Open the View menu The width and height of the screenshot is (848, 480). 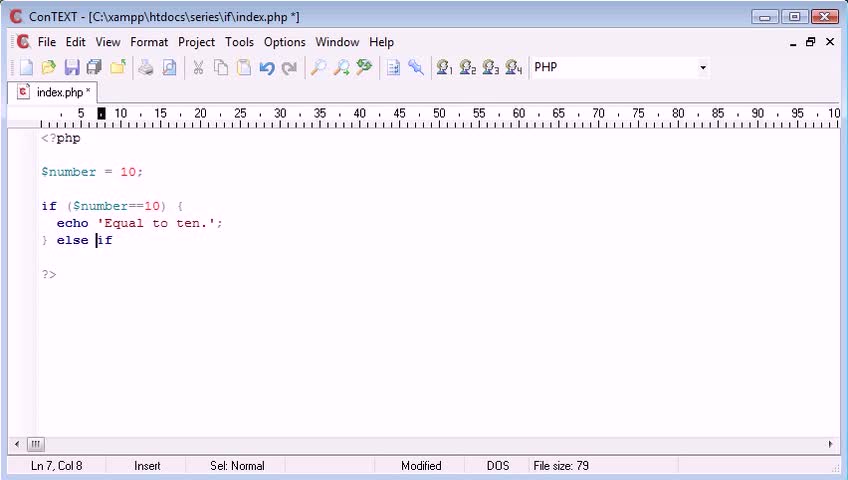click(x=108, y=42)
